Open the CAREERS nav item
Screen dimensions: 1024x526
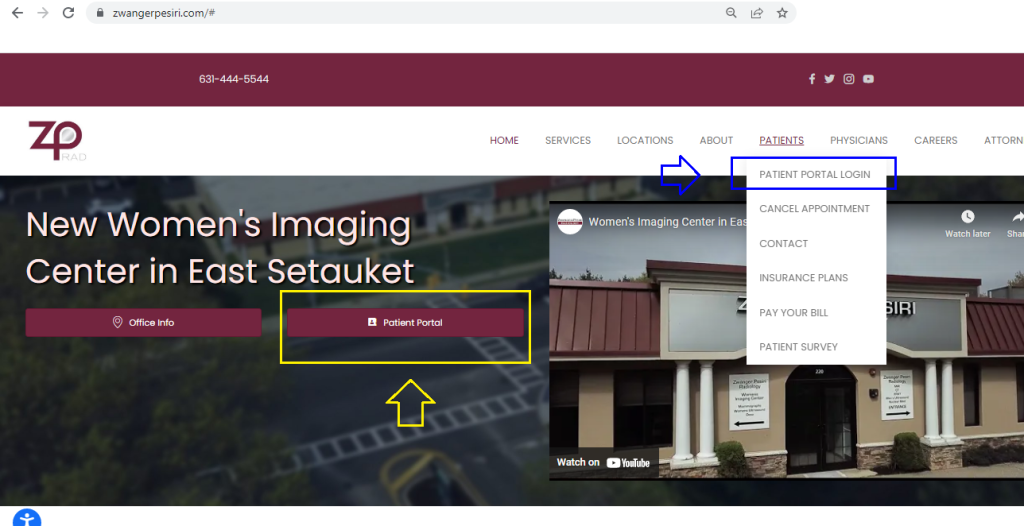click(935, 140)
